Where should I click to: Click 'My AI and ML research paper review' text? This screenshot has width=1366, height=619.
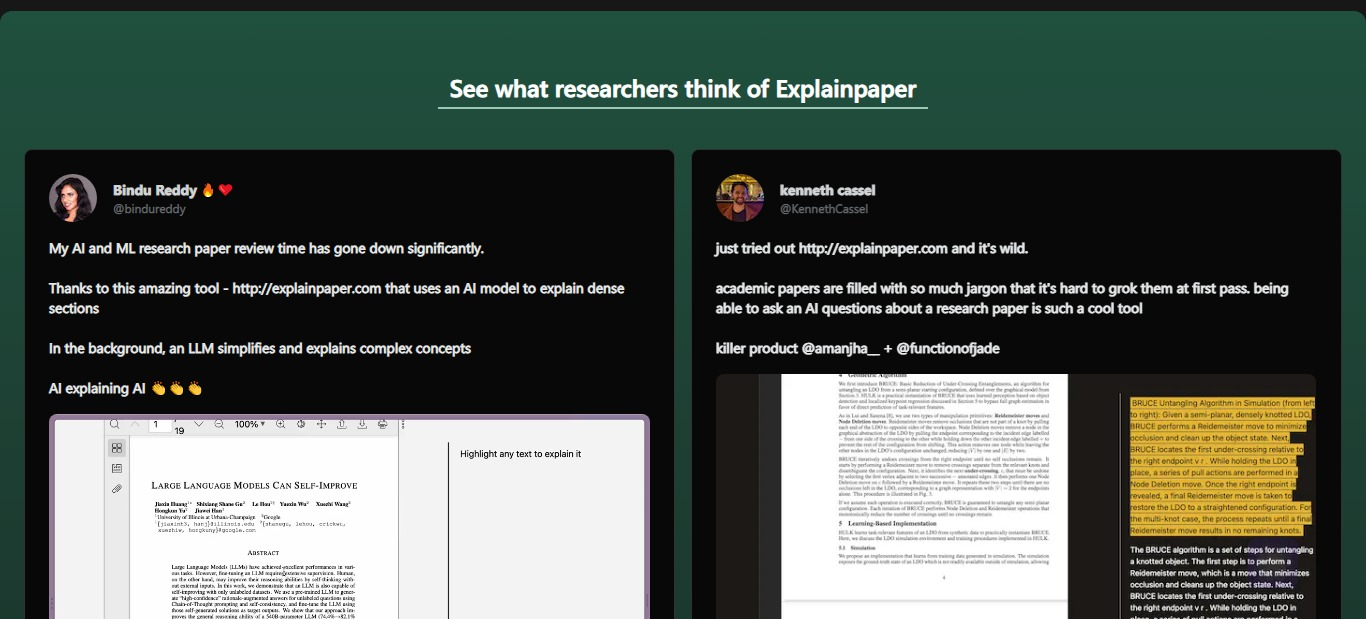(x=266, y=248)
